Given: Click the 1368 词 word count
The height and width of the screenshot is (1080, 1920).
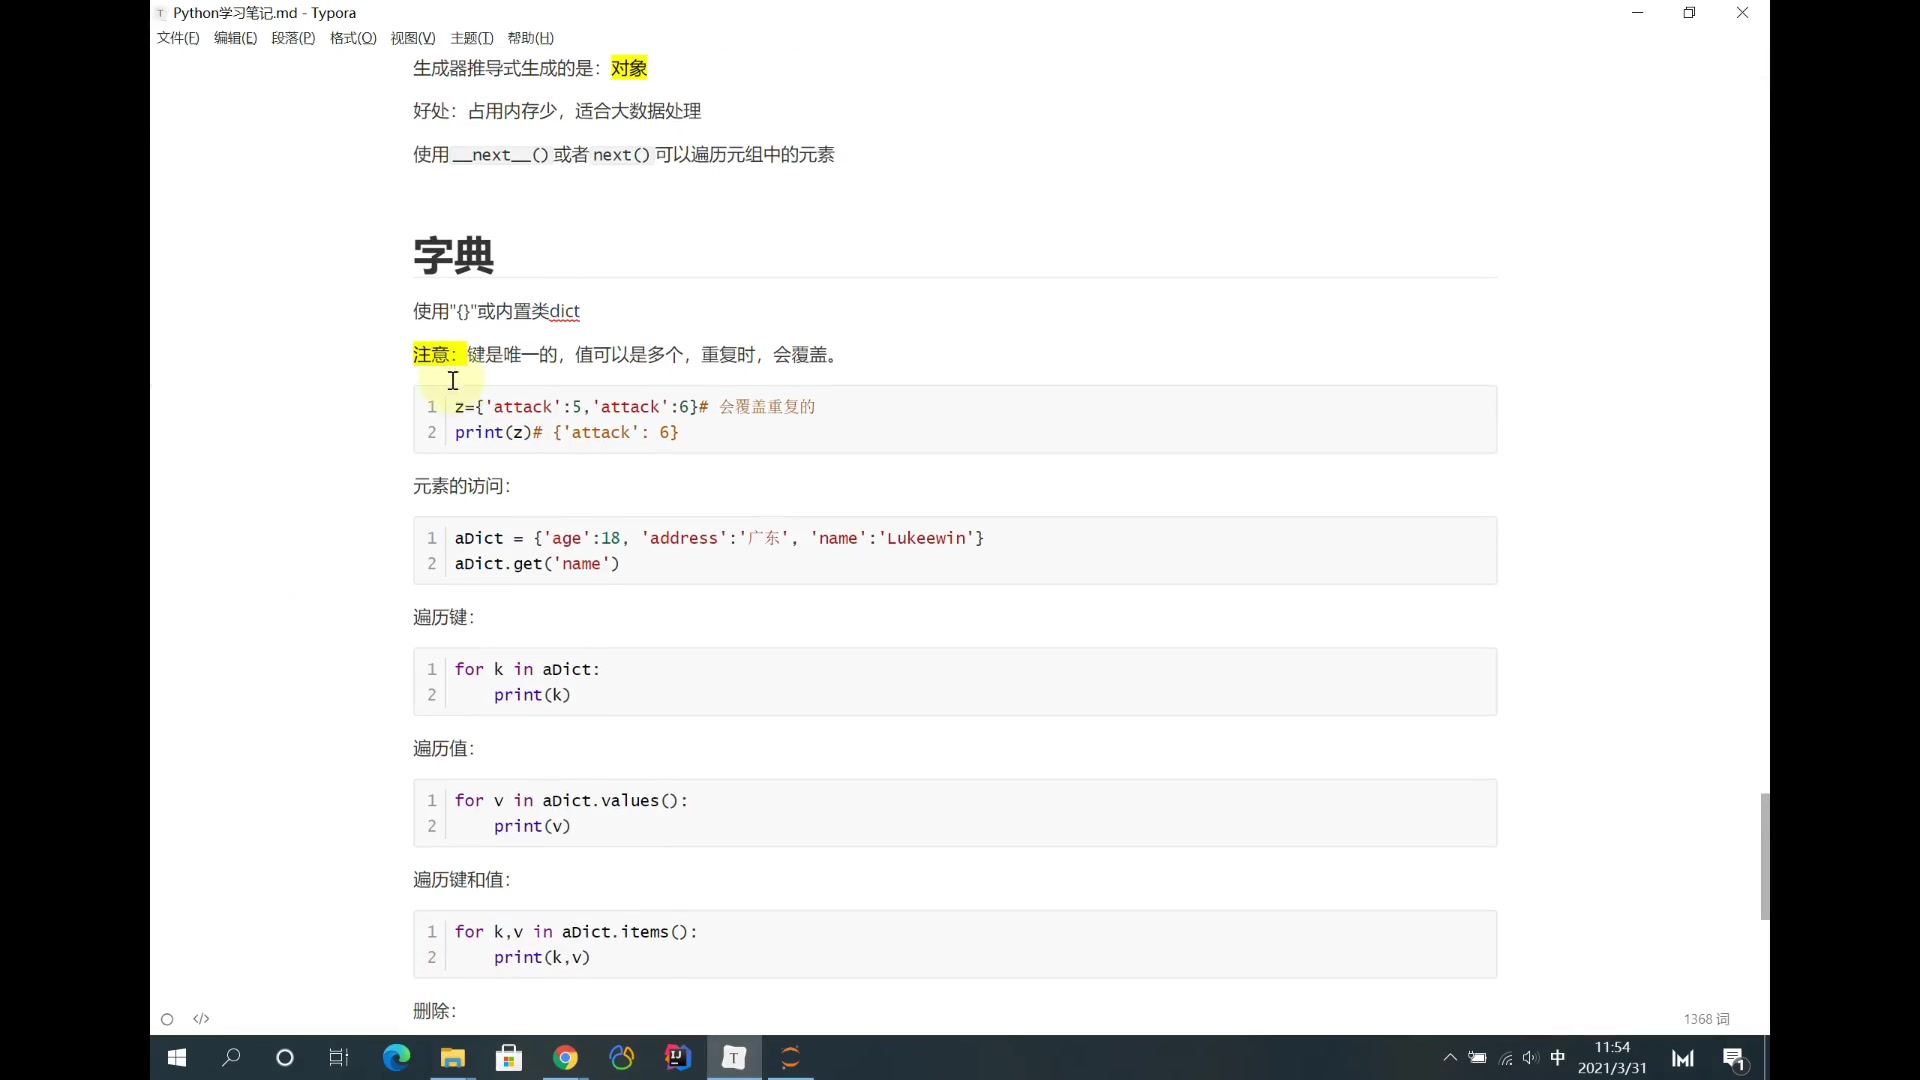Looking at the screenshot, I should [x=1707, y=1019].
